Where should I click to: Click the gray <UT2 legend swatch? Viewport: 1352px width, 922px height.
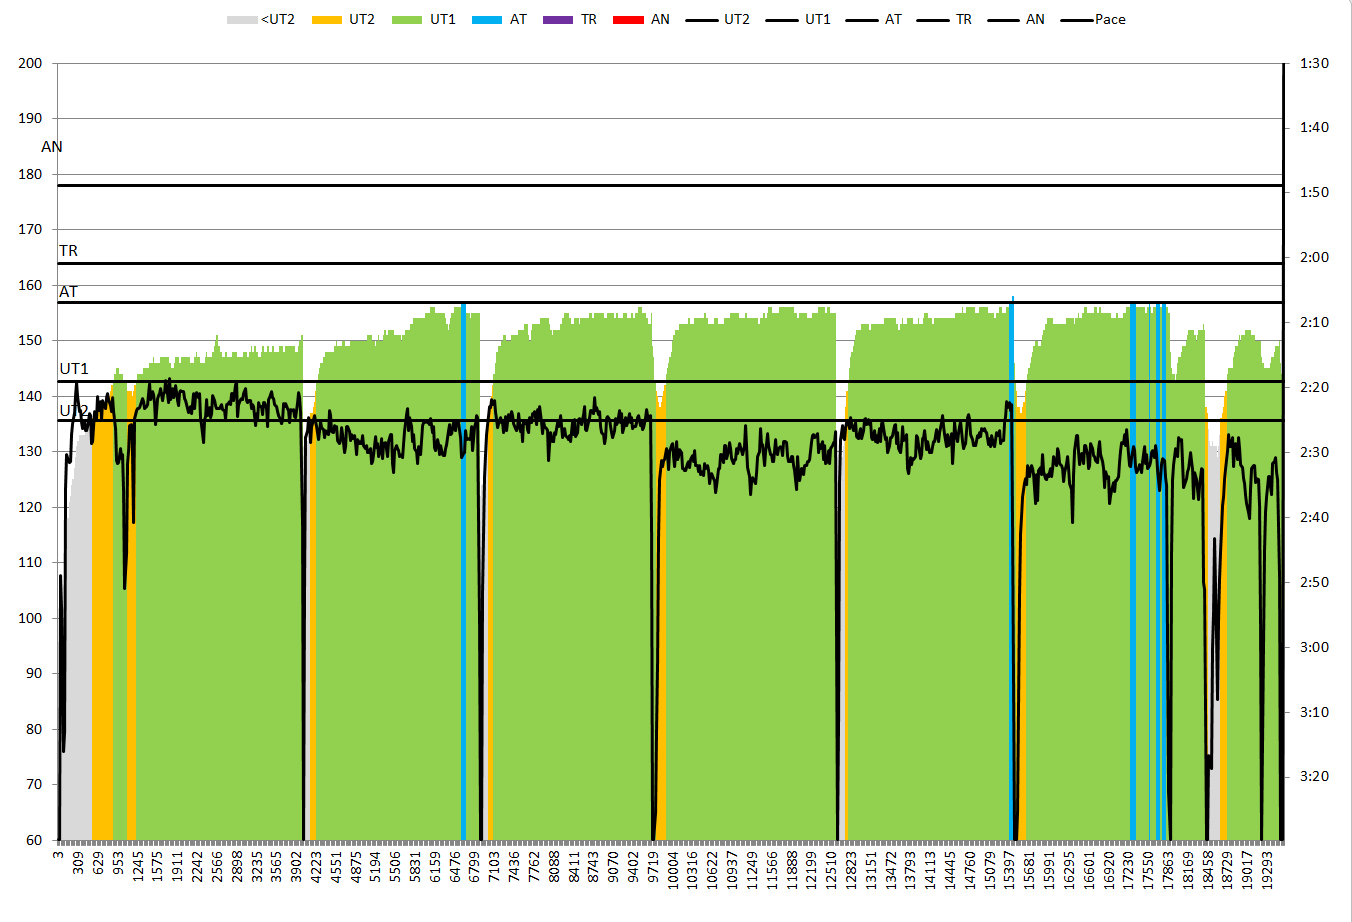(x=242, y=20)
